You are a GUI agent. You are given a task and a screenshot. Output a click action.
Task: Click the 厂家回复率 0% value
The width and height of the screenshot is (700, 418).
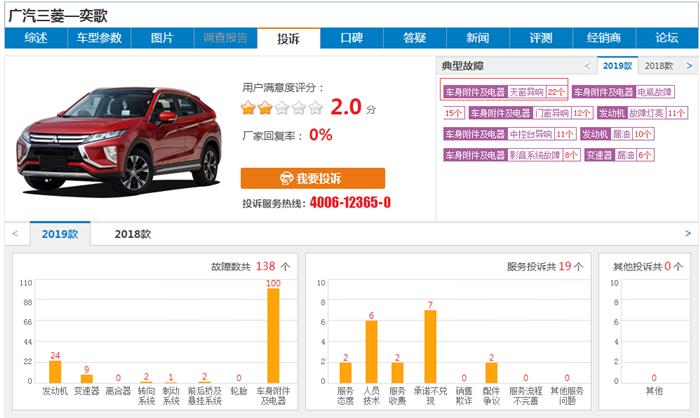click(x=321, y=134)
